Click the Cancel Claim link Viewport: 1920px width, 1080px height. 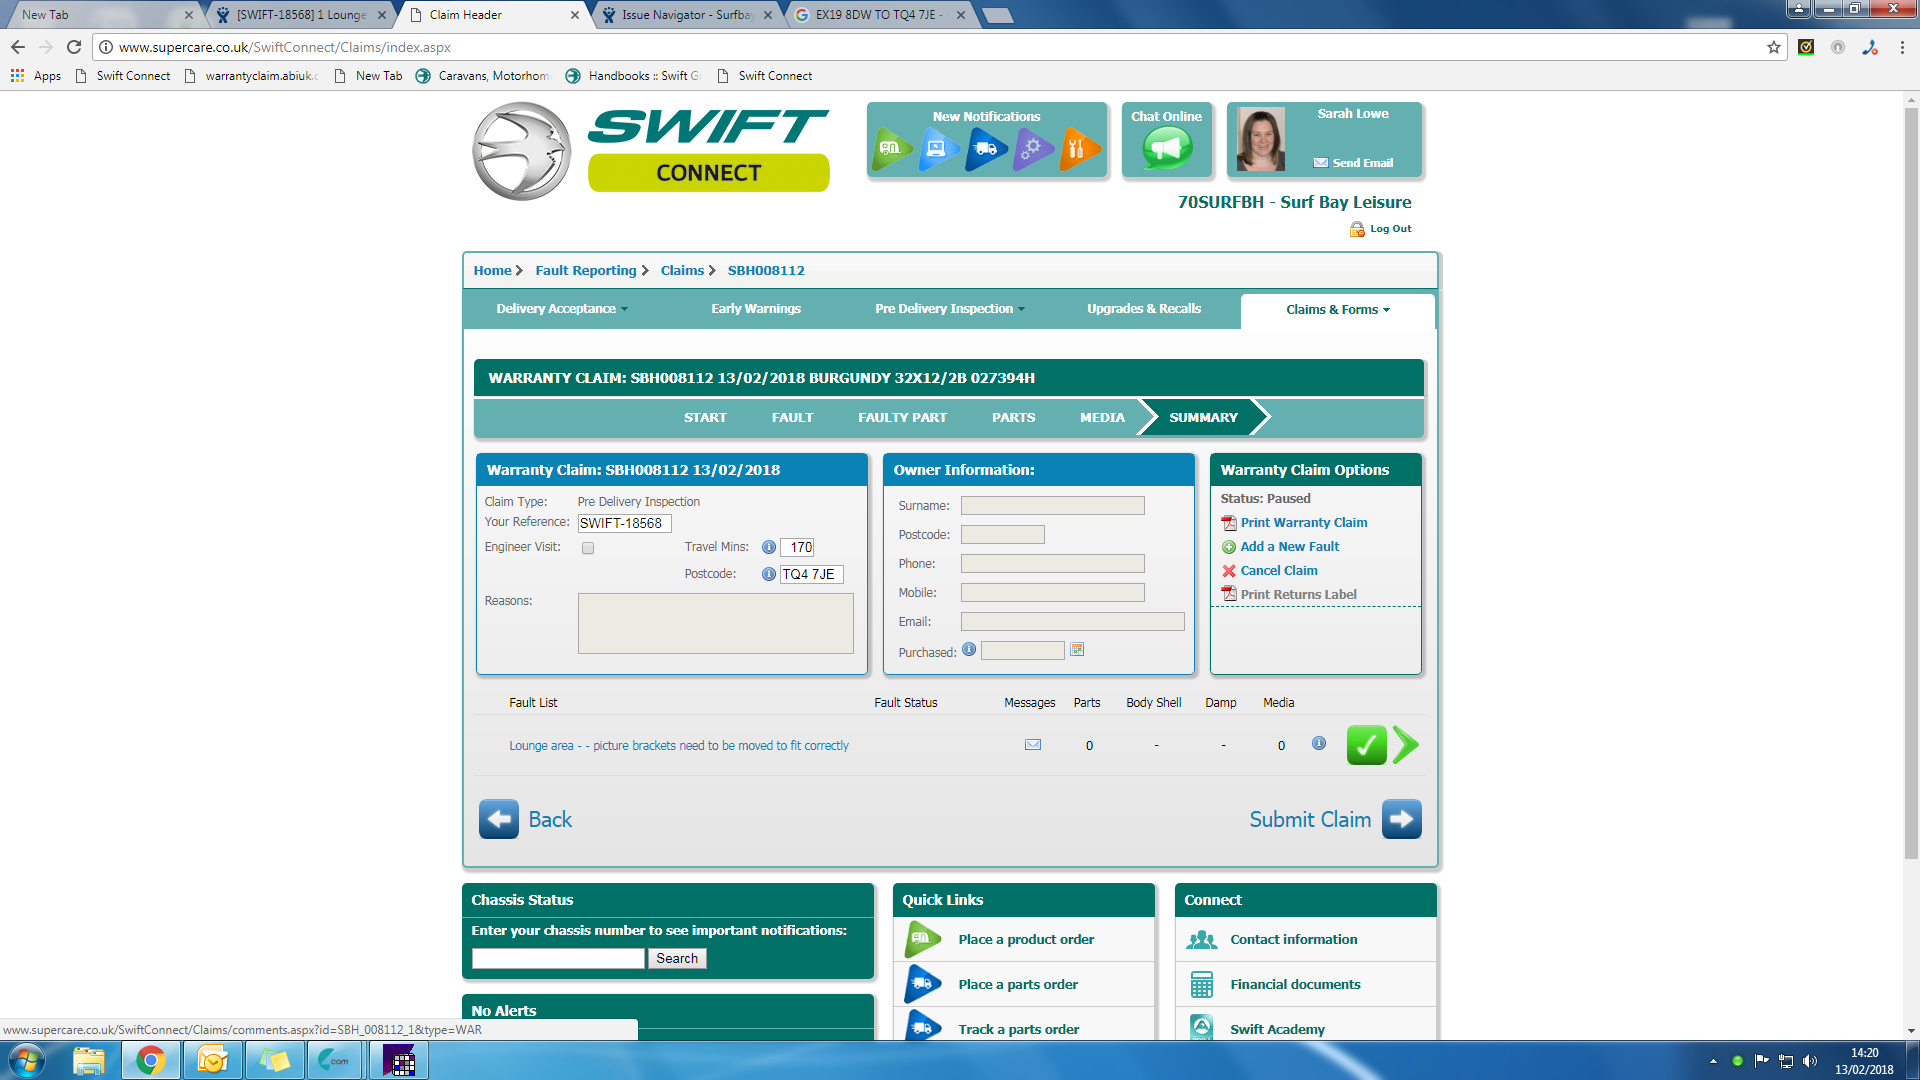pos(1278,571)
